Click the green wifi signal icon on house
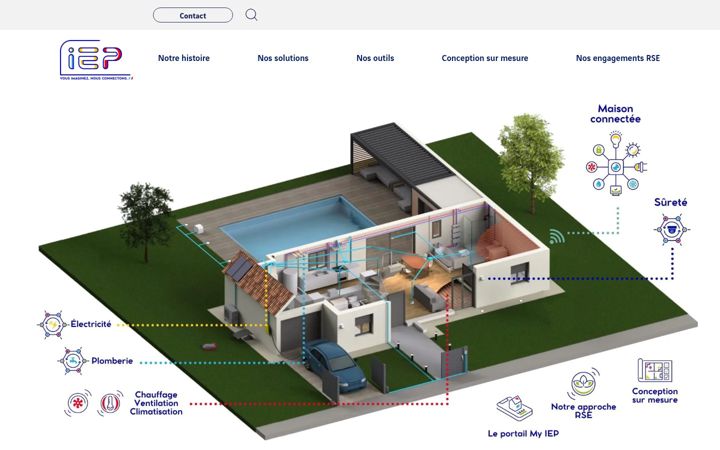 pyautogui.click(x=557, y=236)
